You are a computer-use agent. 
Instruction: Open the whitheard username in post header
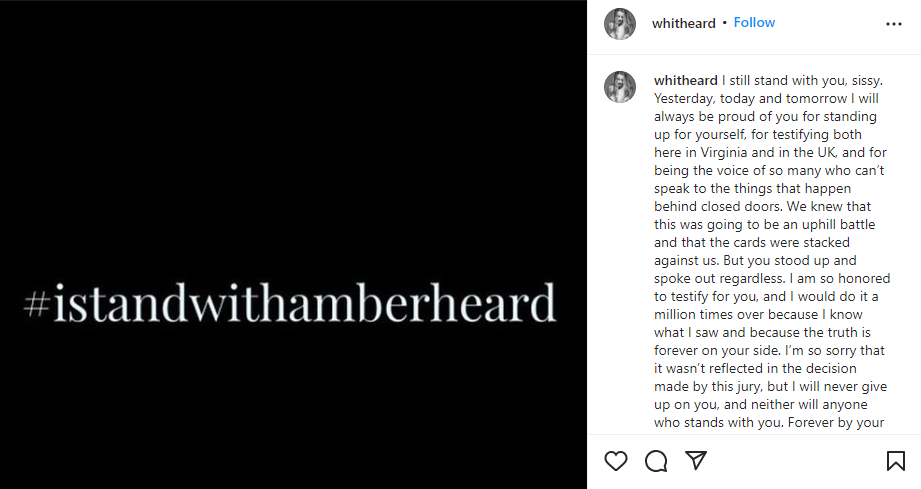pyautogui.click(x=684, y=23)
